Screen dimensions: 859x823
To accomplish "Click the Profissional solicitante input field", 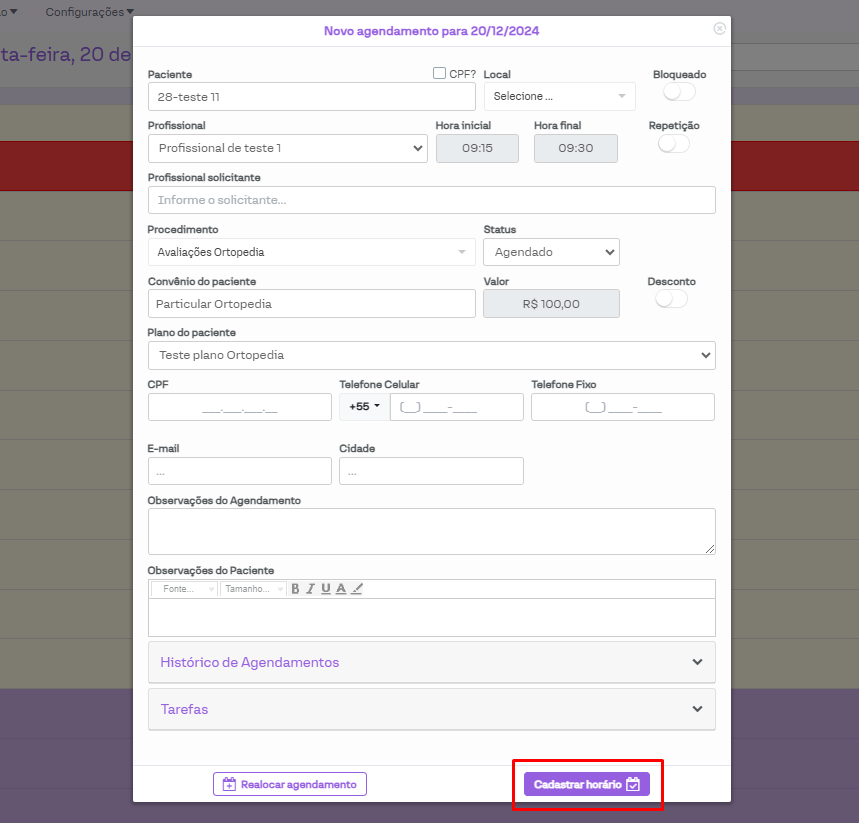I will pyautogui.click(x=431, y=200).
